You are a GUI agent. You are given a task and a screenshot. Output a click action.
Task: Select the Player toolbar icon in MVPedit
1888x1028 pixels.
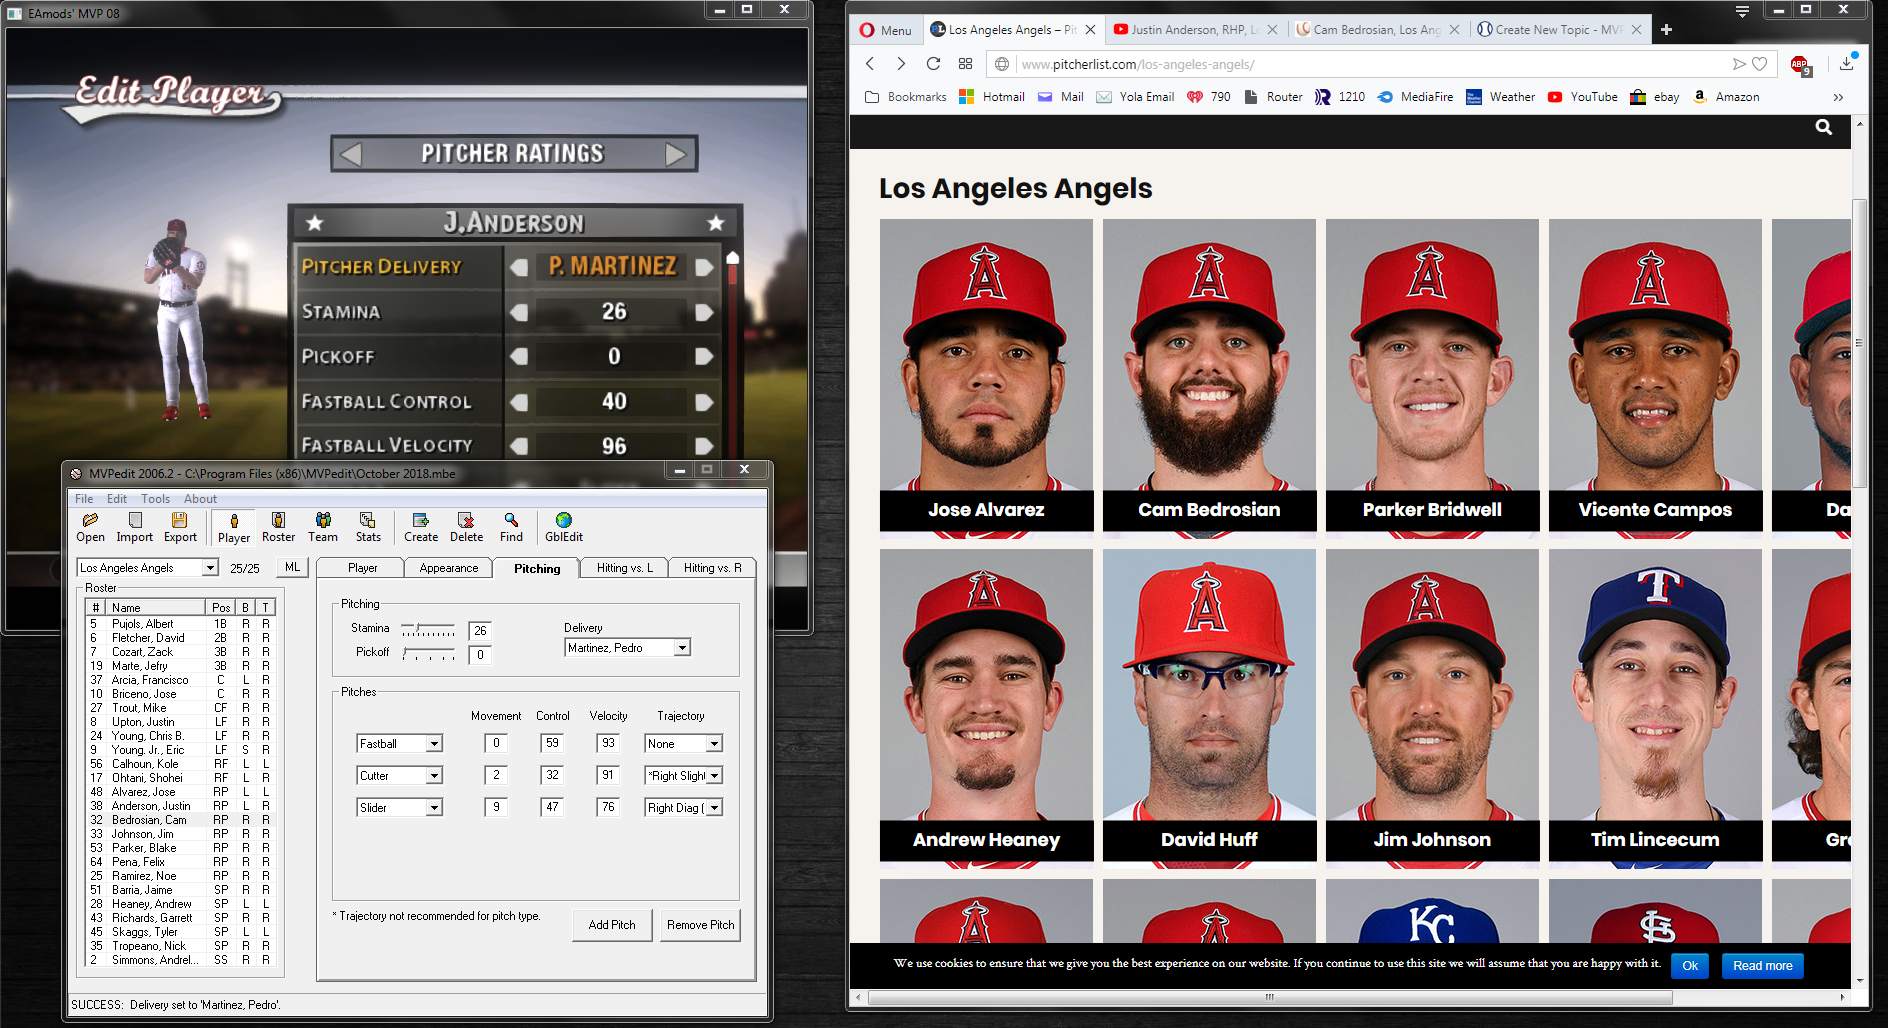(x=234, y=528)
